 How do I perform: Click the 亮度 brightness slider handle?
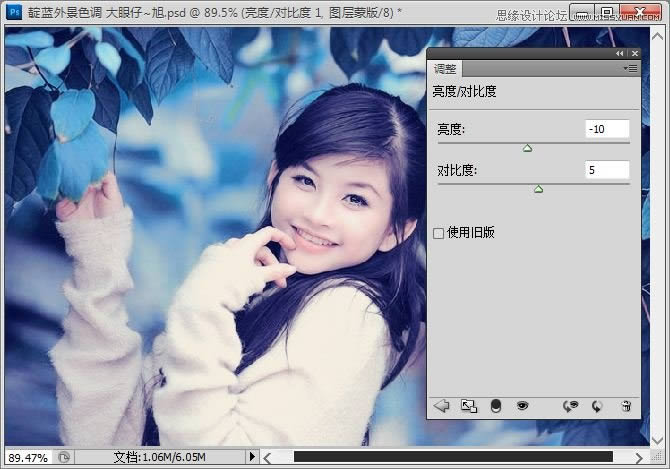(x=528, y=148)
